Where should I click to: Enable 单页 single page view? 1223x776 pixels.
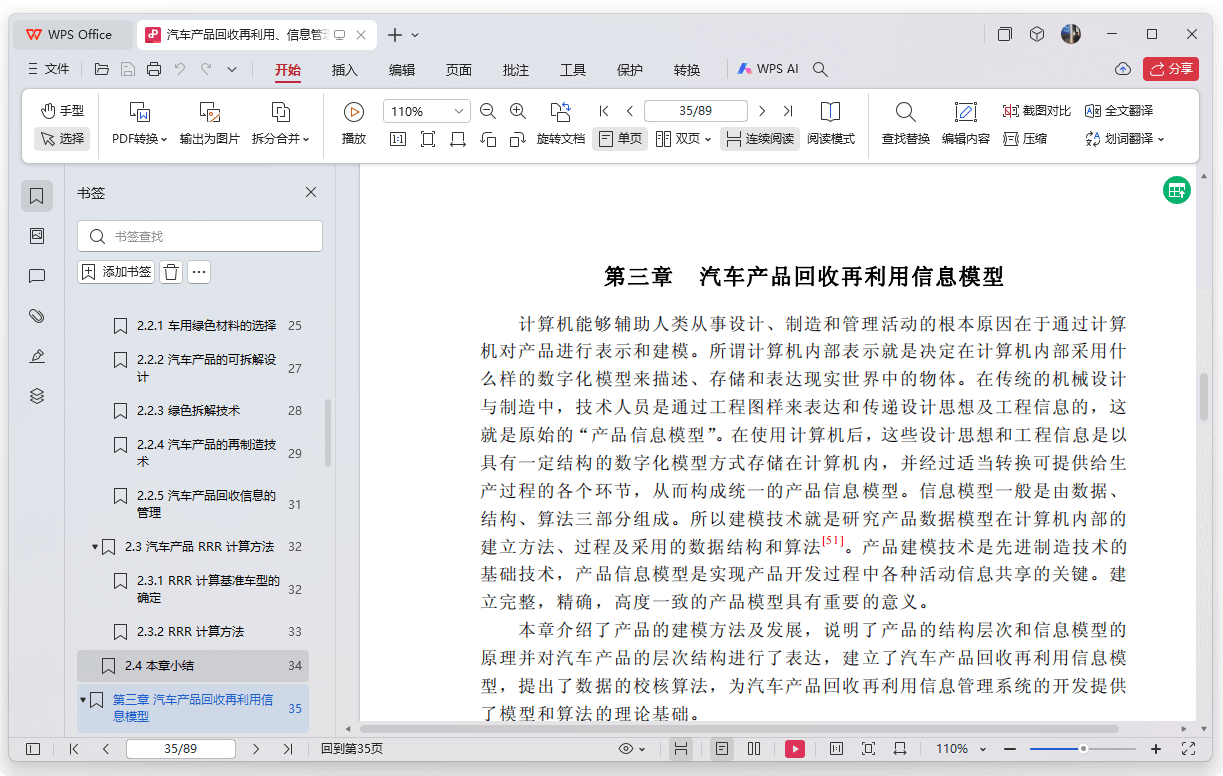point(620,139)
